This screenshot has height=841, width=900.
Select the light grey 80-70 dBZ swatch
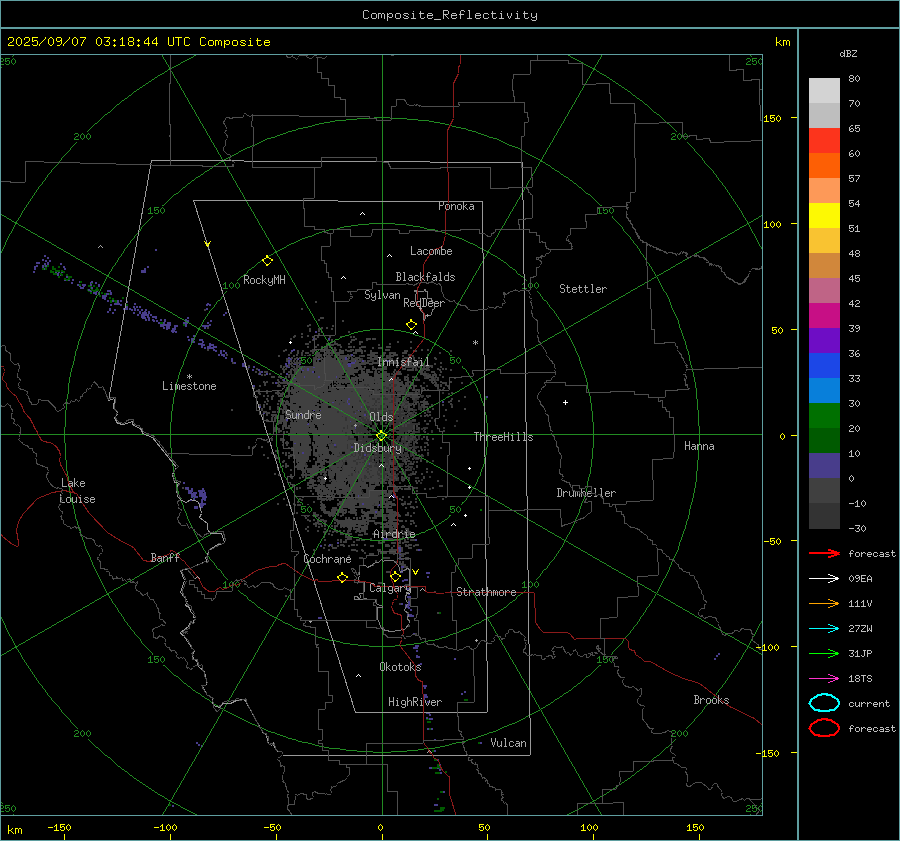(x=824, y=91)
